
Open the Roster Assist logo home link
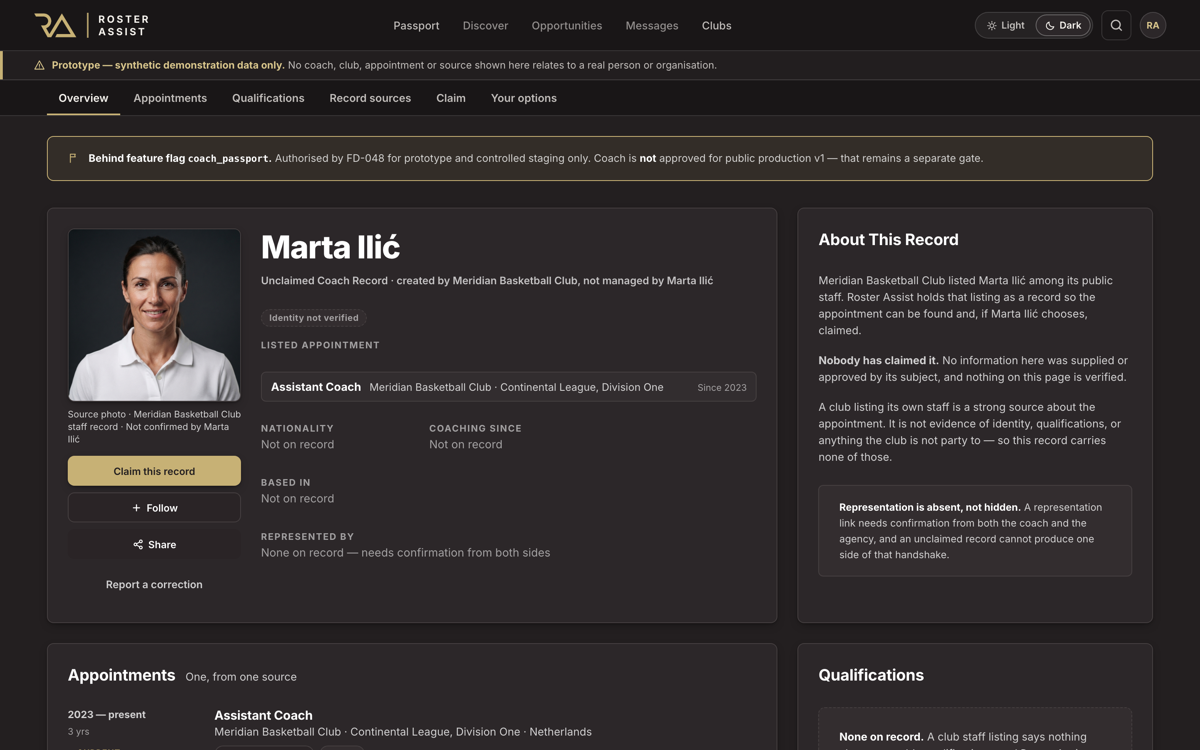coord(91,25)
